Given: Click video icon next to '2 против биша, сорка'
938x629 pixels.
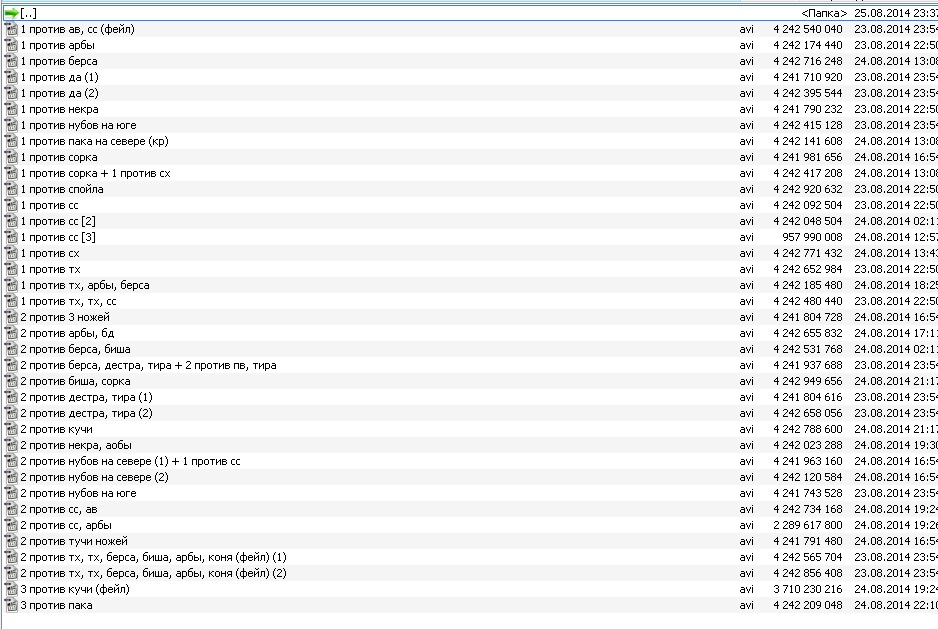Looking at the screenshot, I should 11,381.
